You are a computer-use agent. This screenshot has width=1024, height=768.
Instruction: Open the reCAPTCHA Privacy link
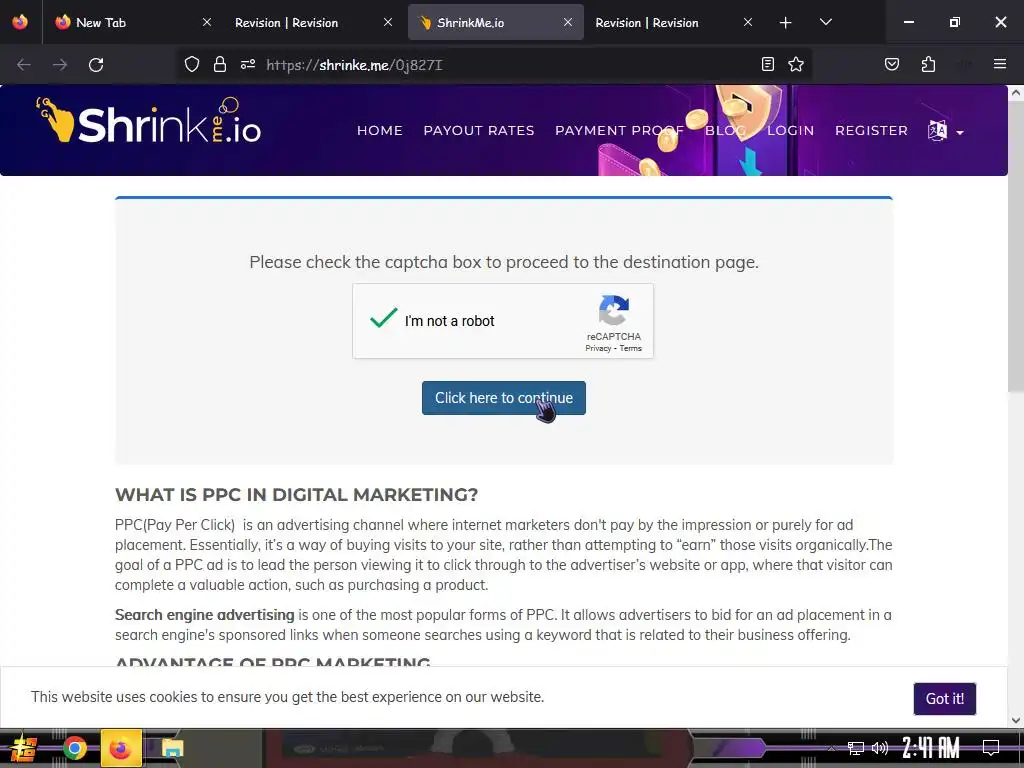(598, 348)
